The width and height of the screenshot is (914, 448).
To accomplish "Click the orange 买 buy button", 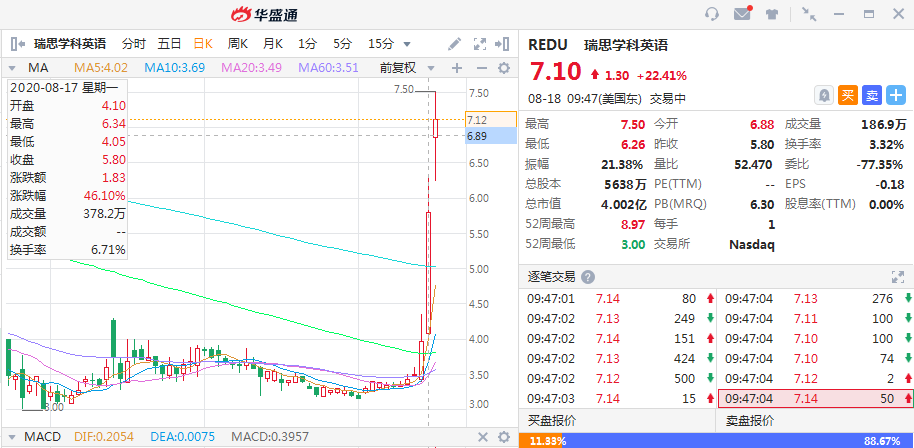I will pos(848,96).
